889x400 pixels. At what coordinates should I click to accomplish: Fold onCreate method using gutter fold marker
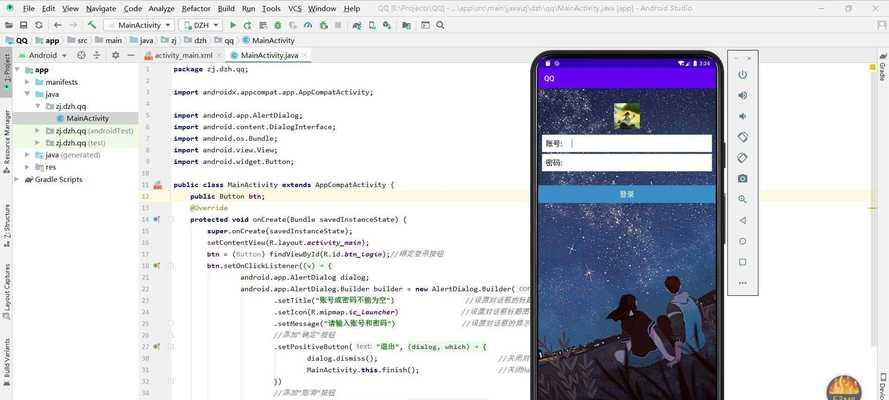[171, 219]
